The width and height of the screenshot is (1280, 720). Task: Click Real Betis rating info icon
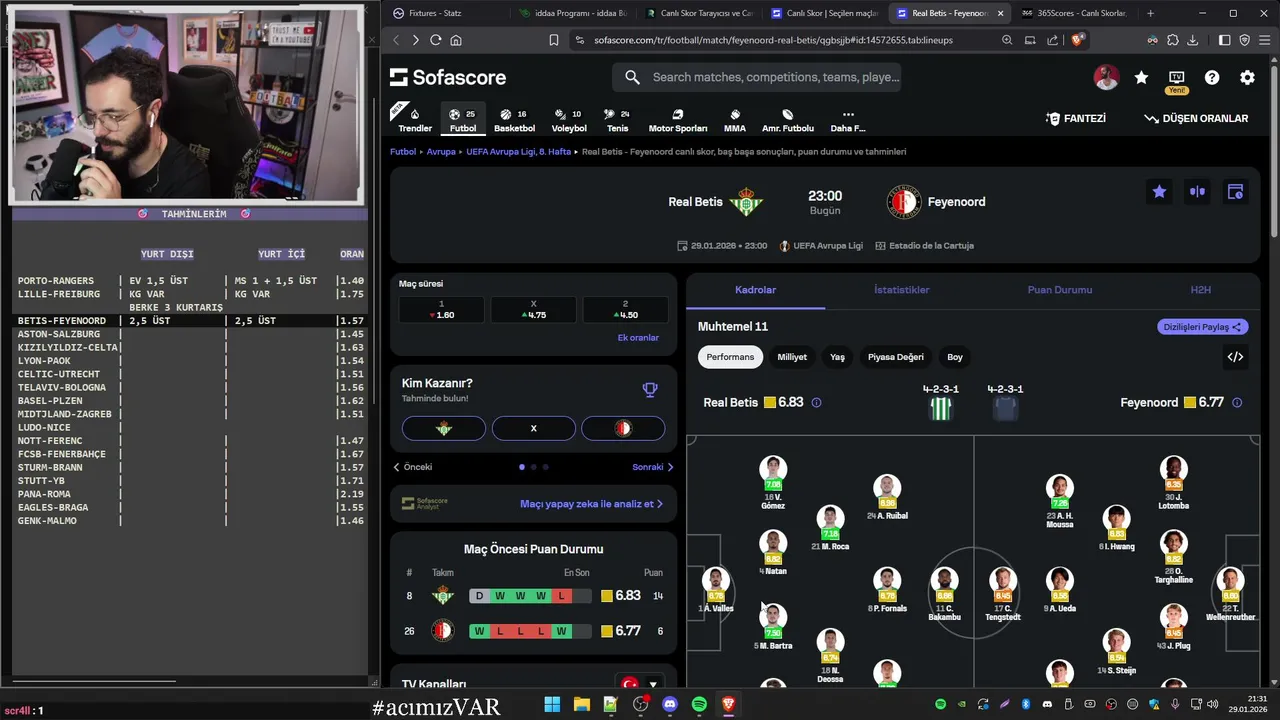point(816,403)
